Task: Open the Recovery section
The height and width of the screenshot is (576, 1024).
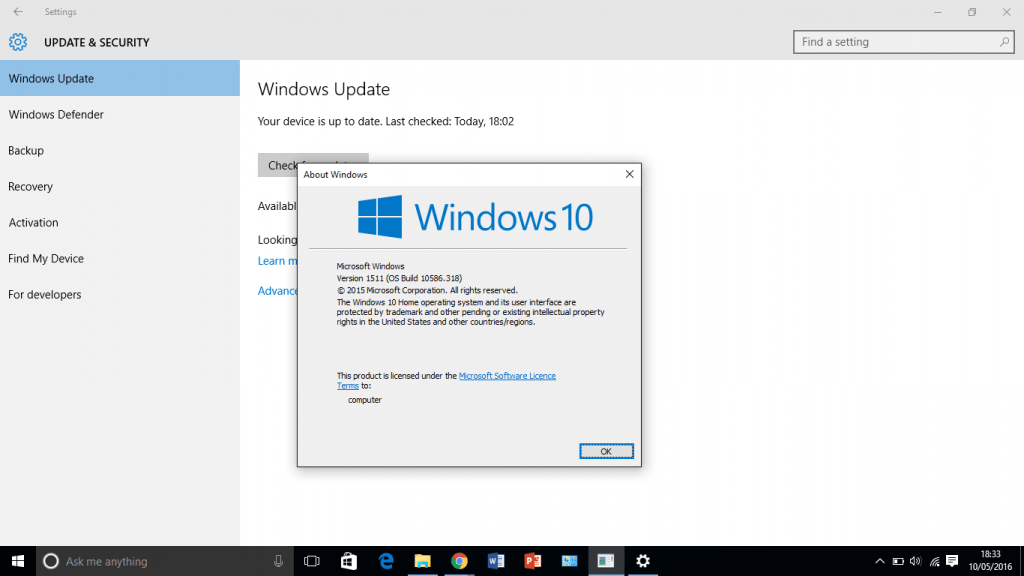Action: pyautogui.click(x=120, y=186)
